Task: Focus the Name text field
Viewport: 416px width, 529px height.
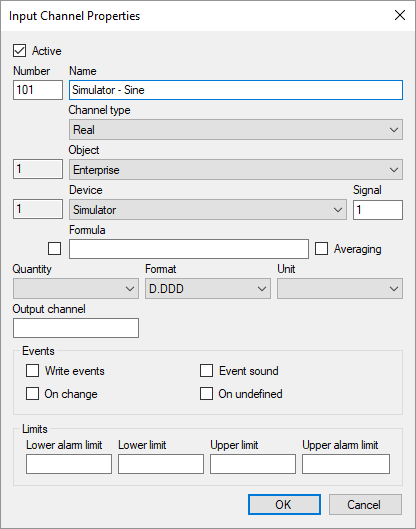Action: (x=236, y=90)
